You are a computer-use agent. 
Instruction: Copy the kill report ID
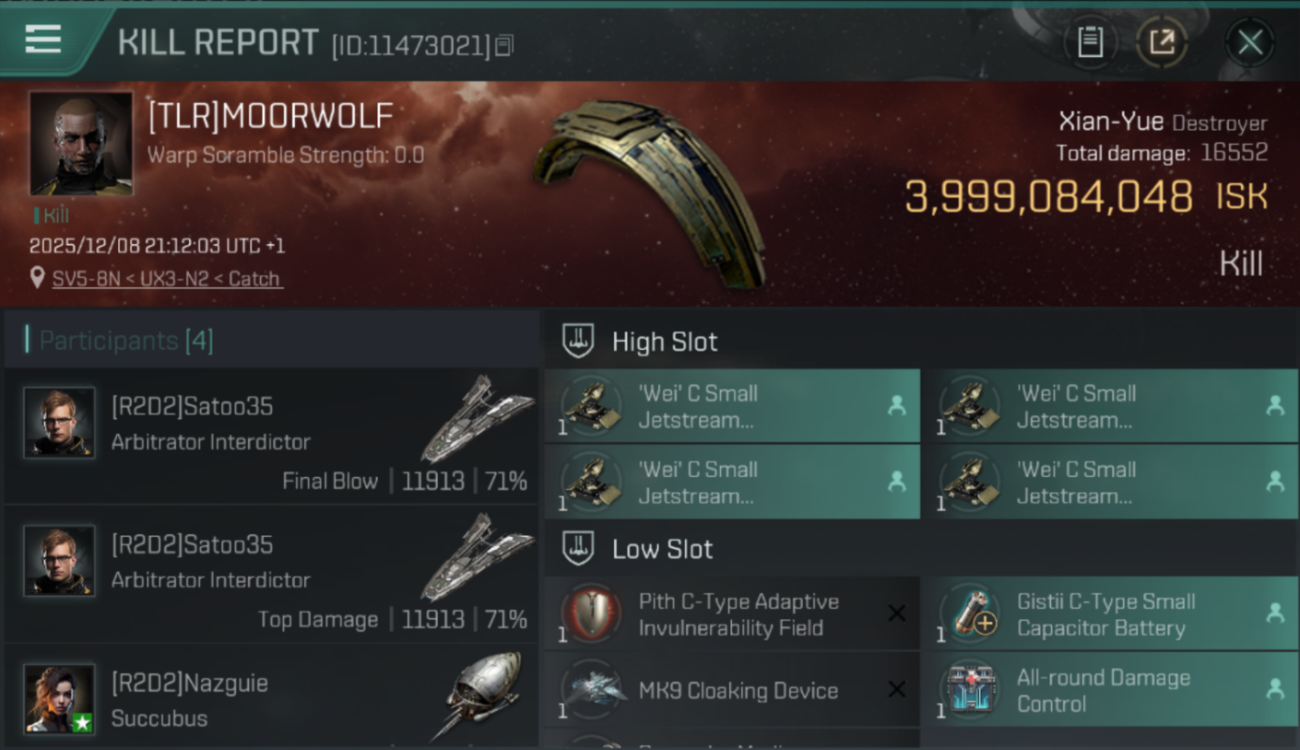[505, 45]
